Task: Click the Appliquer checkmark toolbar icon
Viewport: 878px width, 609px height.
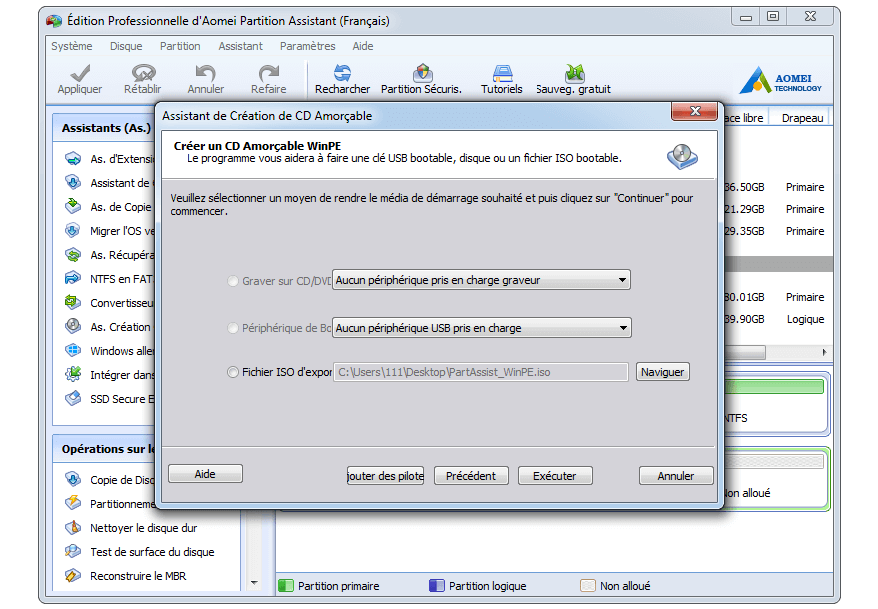Action: 80,74
